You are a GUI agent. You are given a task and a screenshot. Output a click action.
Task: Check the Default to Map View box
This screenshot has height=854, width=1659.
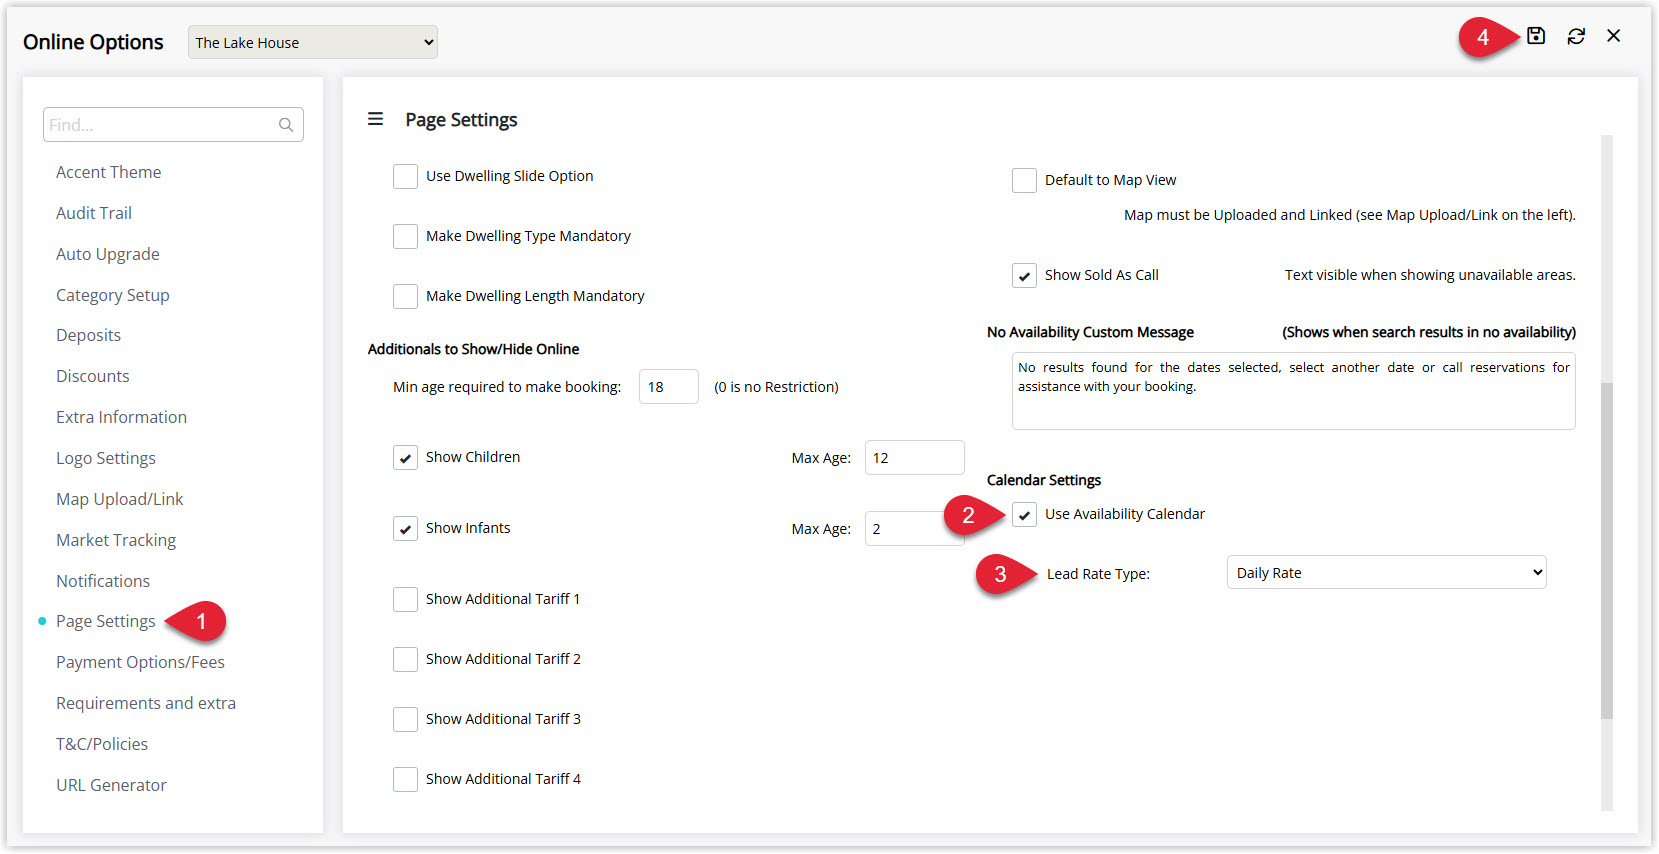pos(1024,180)
